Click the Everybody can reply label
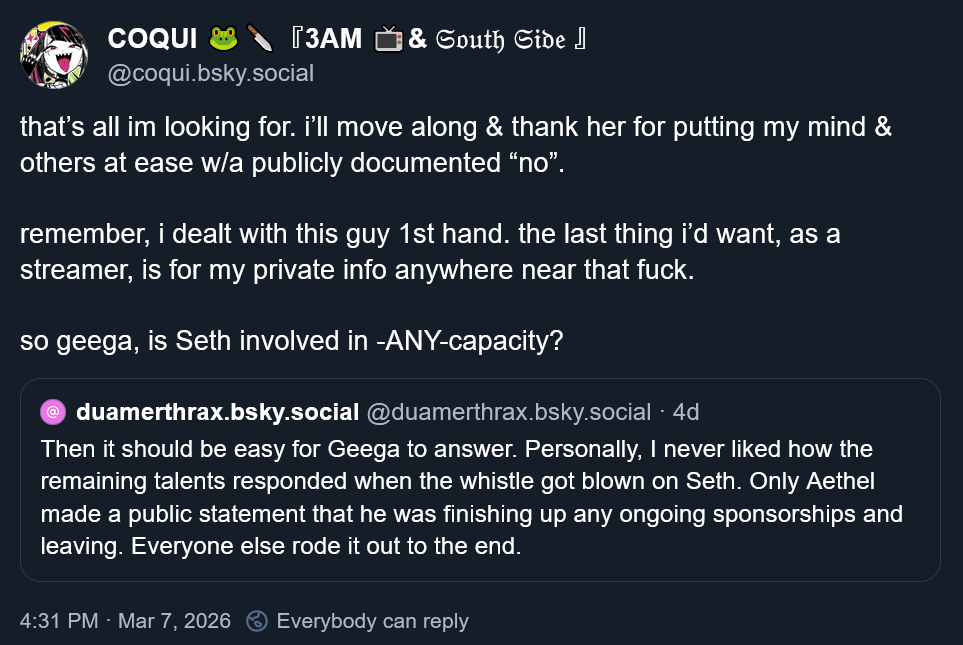 (x=372, y=621)
